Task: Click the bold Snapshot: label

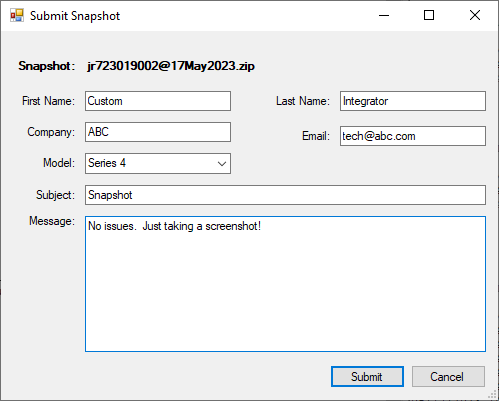Action: click(45, 66)
